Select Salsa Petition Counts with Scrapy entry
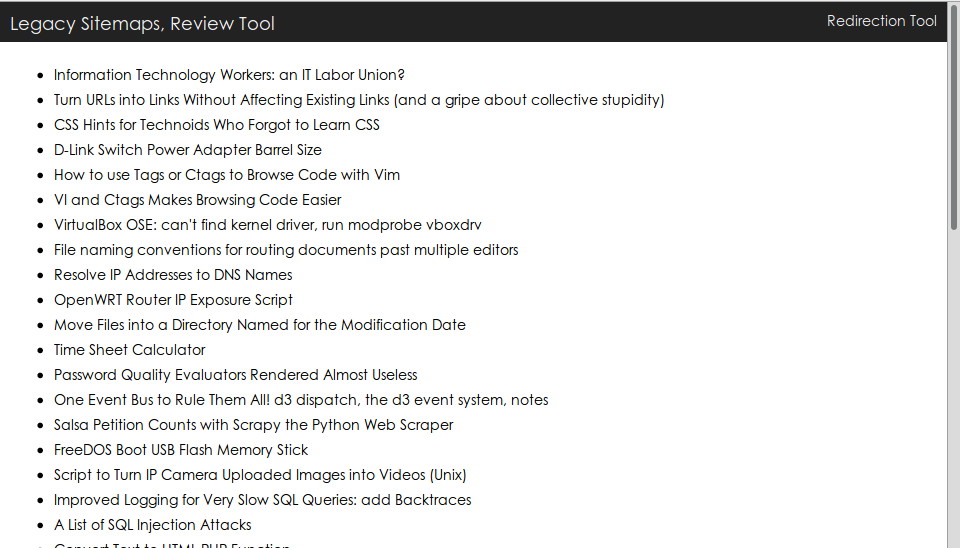This screenshot has height=548, width=960. [x=253, y=425]
